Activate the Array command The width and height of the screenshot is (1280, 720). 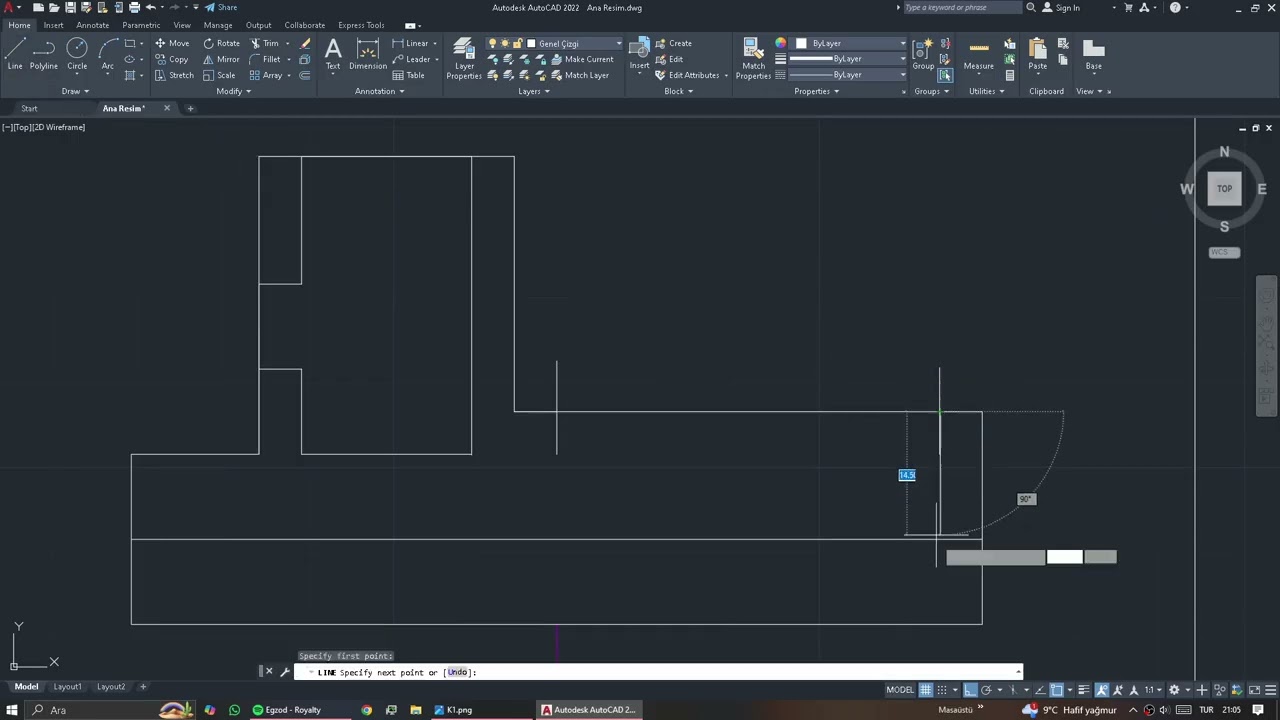(266, 75)
